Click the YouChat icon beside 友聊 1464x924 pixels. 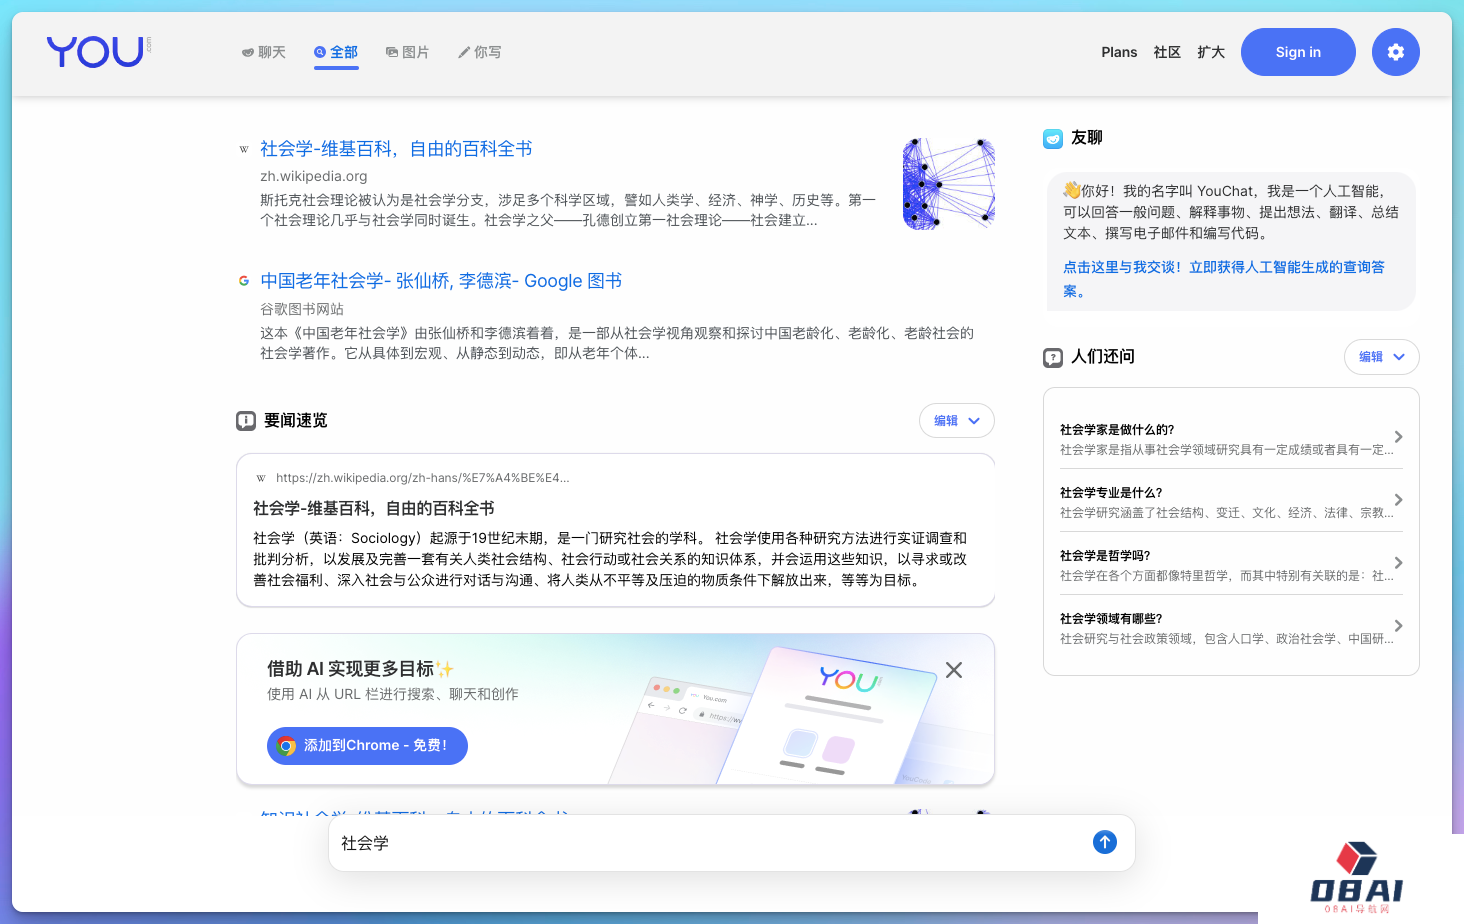click(x=1053, y=138)
